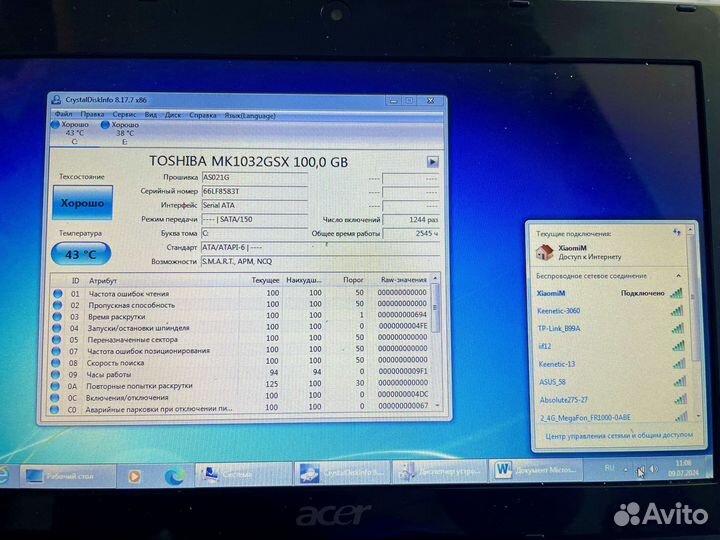The image size is (720, 540).
Task: Click the status icon of row 08
Action: coord(56,362)
